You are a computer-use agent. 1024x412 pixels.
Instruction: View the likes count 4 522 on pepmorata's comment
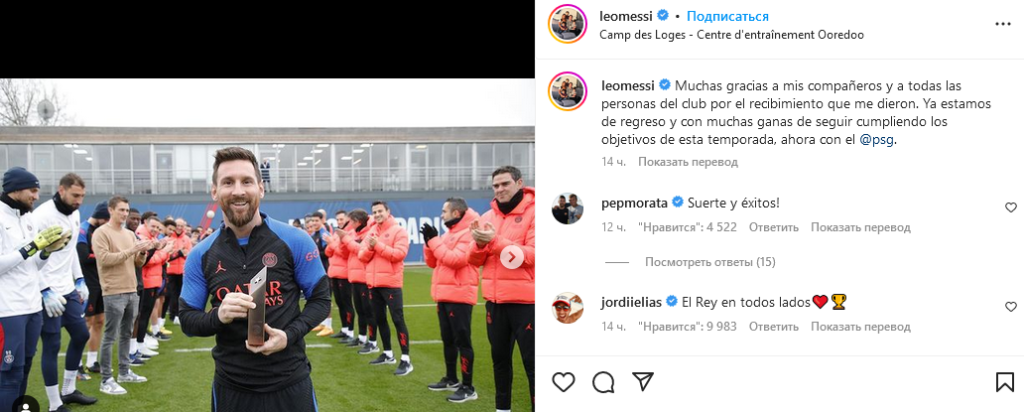pos(687,227)
